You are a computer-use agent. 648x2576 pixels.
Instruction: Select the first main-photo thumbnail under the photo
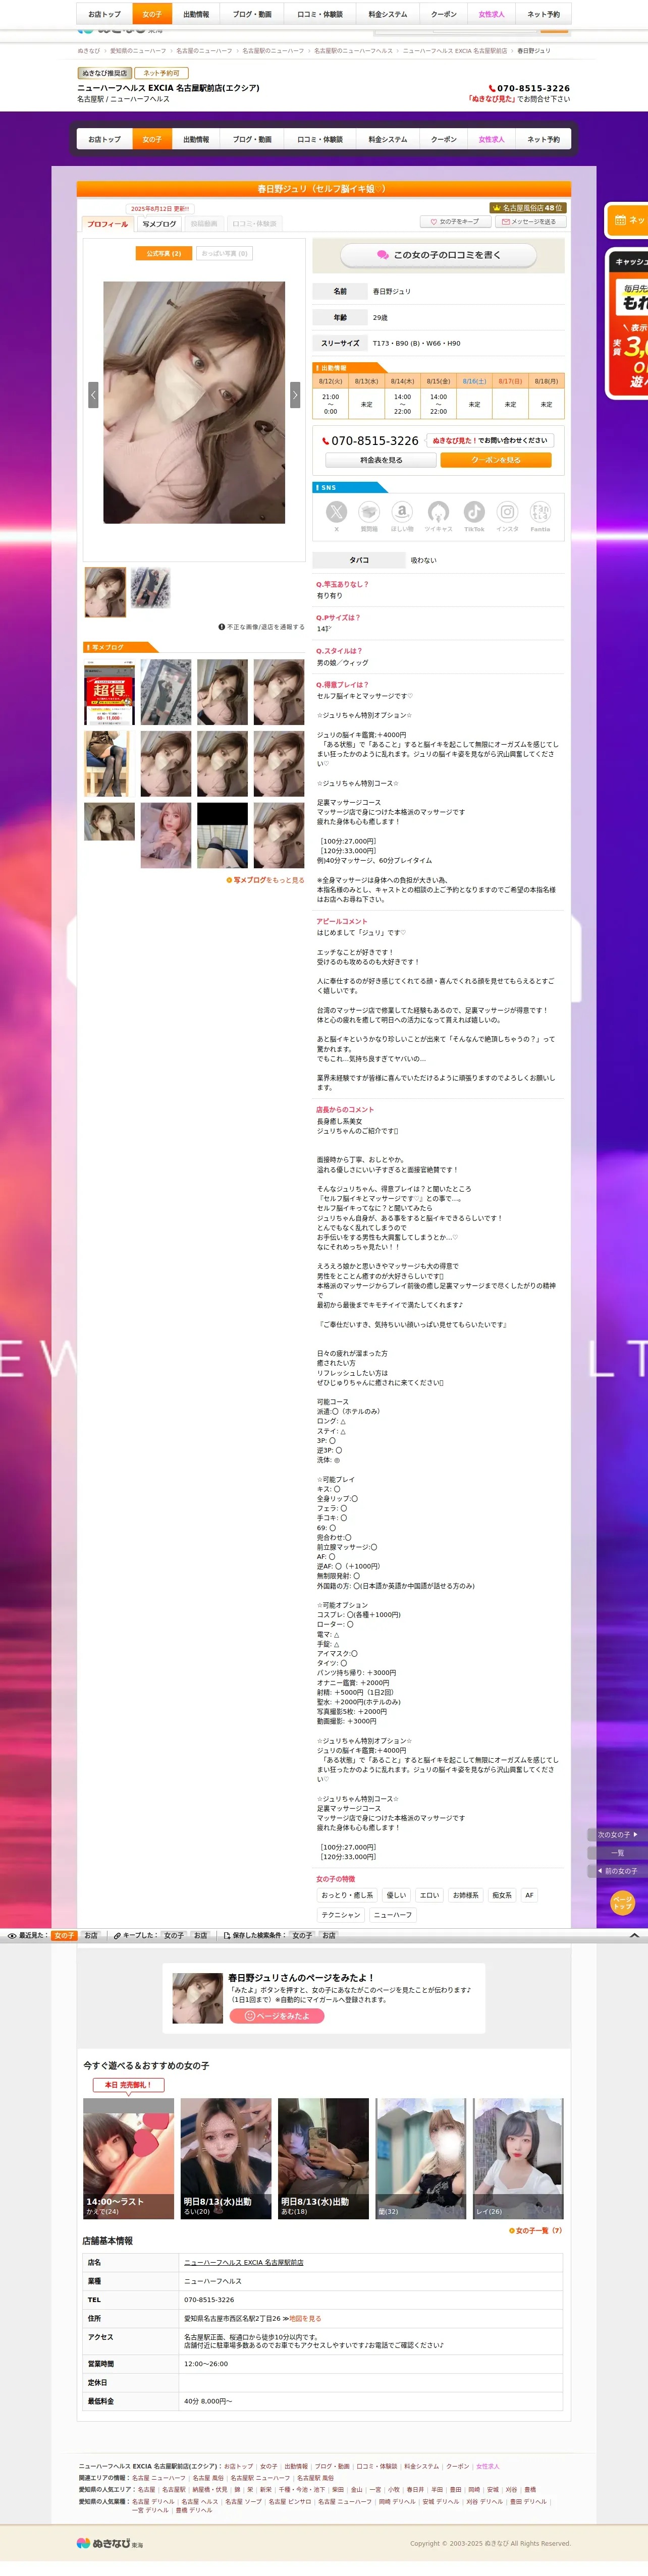pos(105,592)
